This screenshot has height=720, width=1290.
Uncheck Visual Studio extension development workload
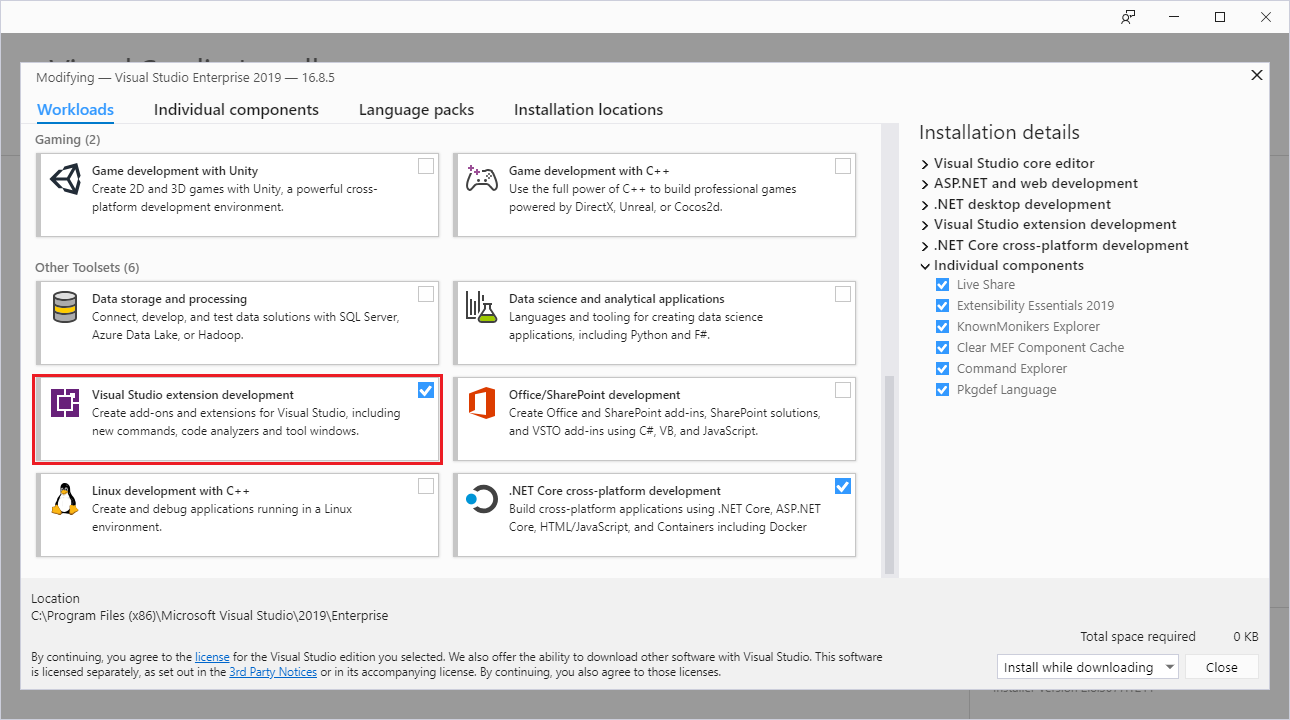click(426, 390)
